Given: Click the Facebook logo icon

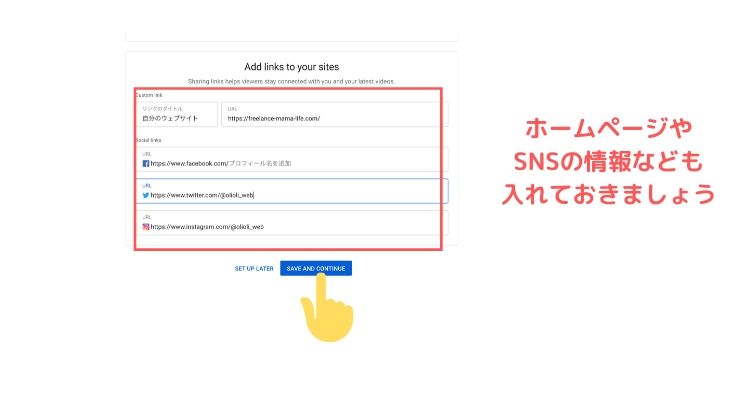Looking at the screenshot, I should [x=145, y=164].
